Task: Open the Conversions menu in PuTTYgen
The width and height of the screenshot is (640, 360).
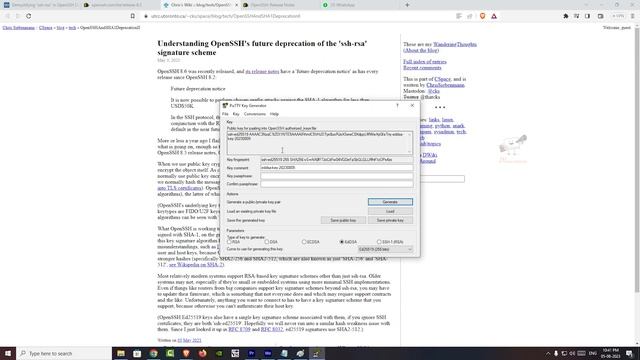Action: tap(255, 114)
